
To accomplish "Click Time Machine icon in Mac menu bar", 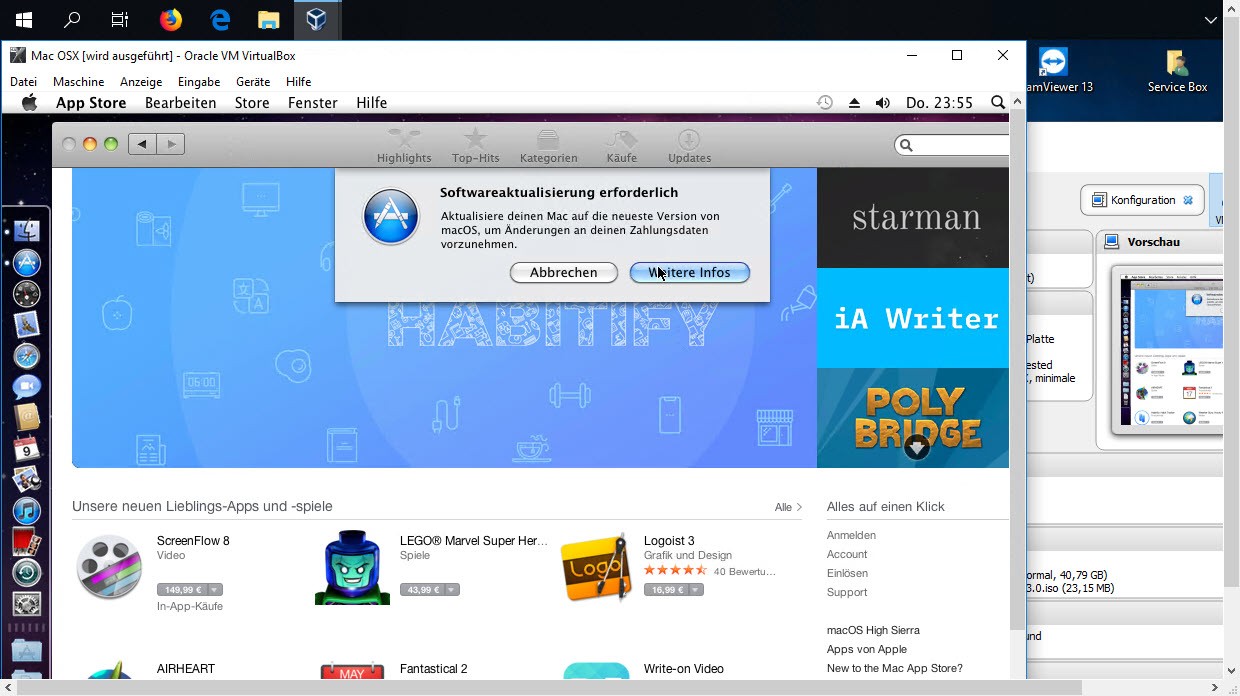I will coord(824,103).
